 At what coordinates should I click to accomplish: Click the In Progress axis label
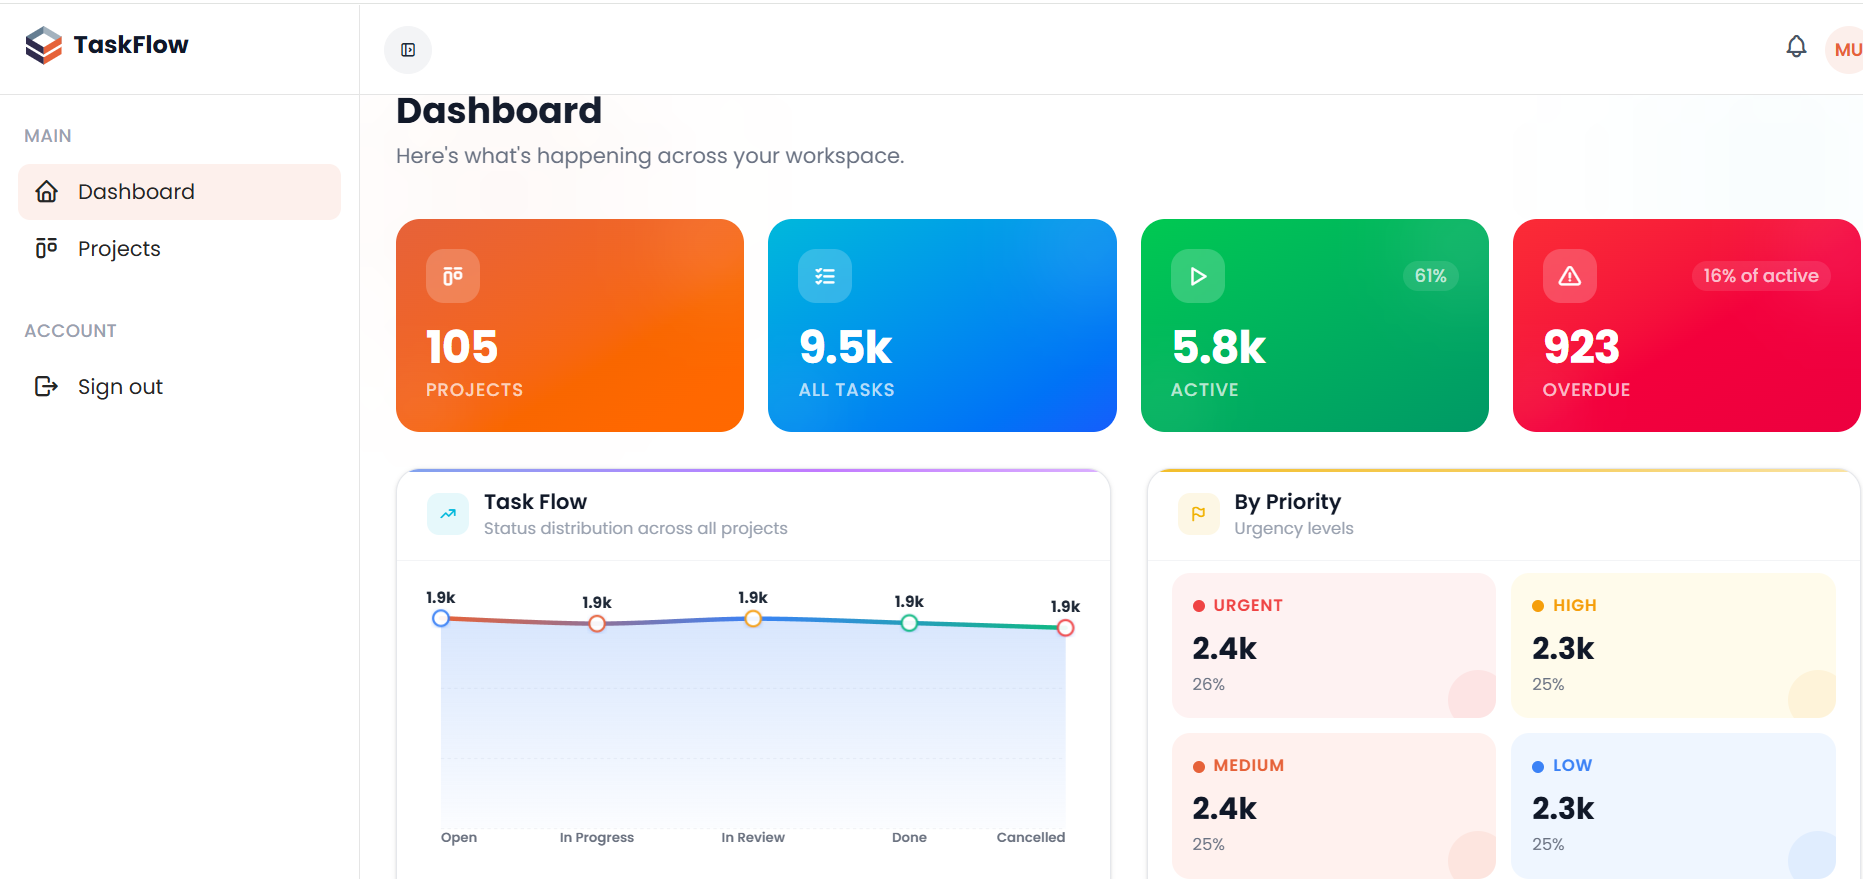[597, 838]
